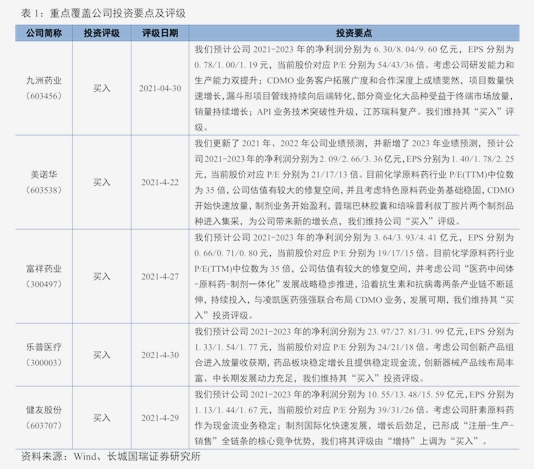This screenshot has width=534, height=469.
Task: Click company name 富祥药业
Action: click(x=44, y=269)
